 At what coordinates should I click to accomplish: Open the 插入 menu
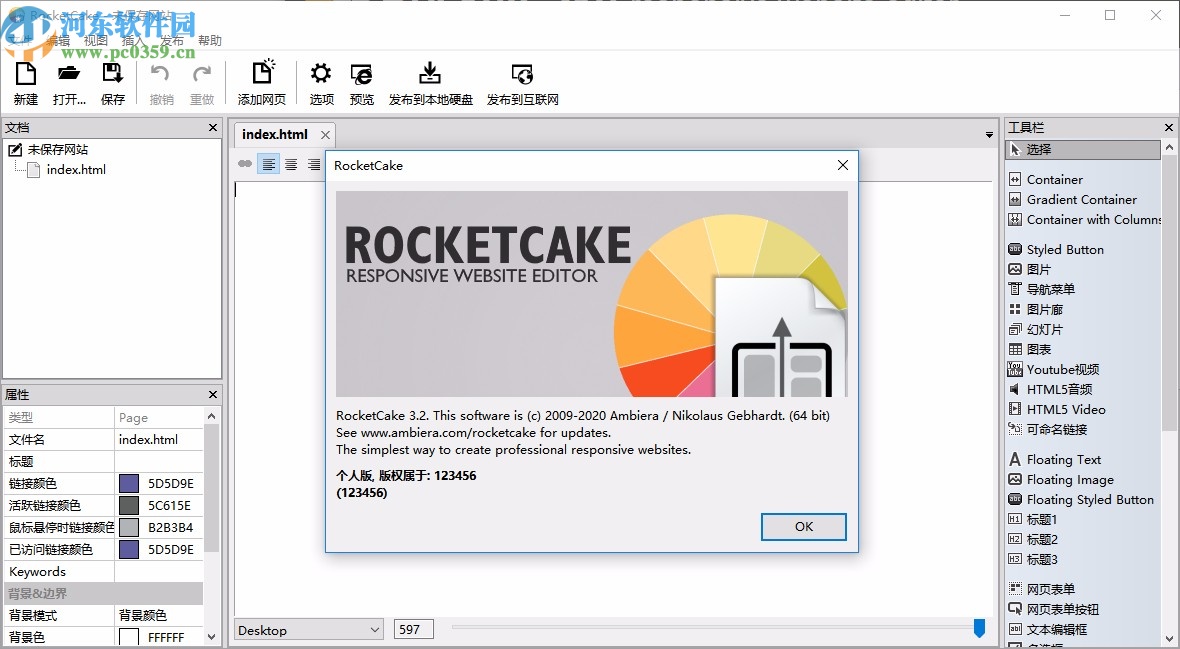pyautogui.click(x=134, y=40)
